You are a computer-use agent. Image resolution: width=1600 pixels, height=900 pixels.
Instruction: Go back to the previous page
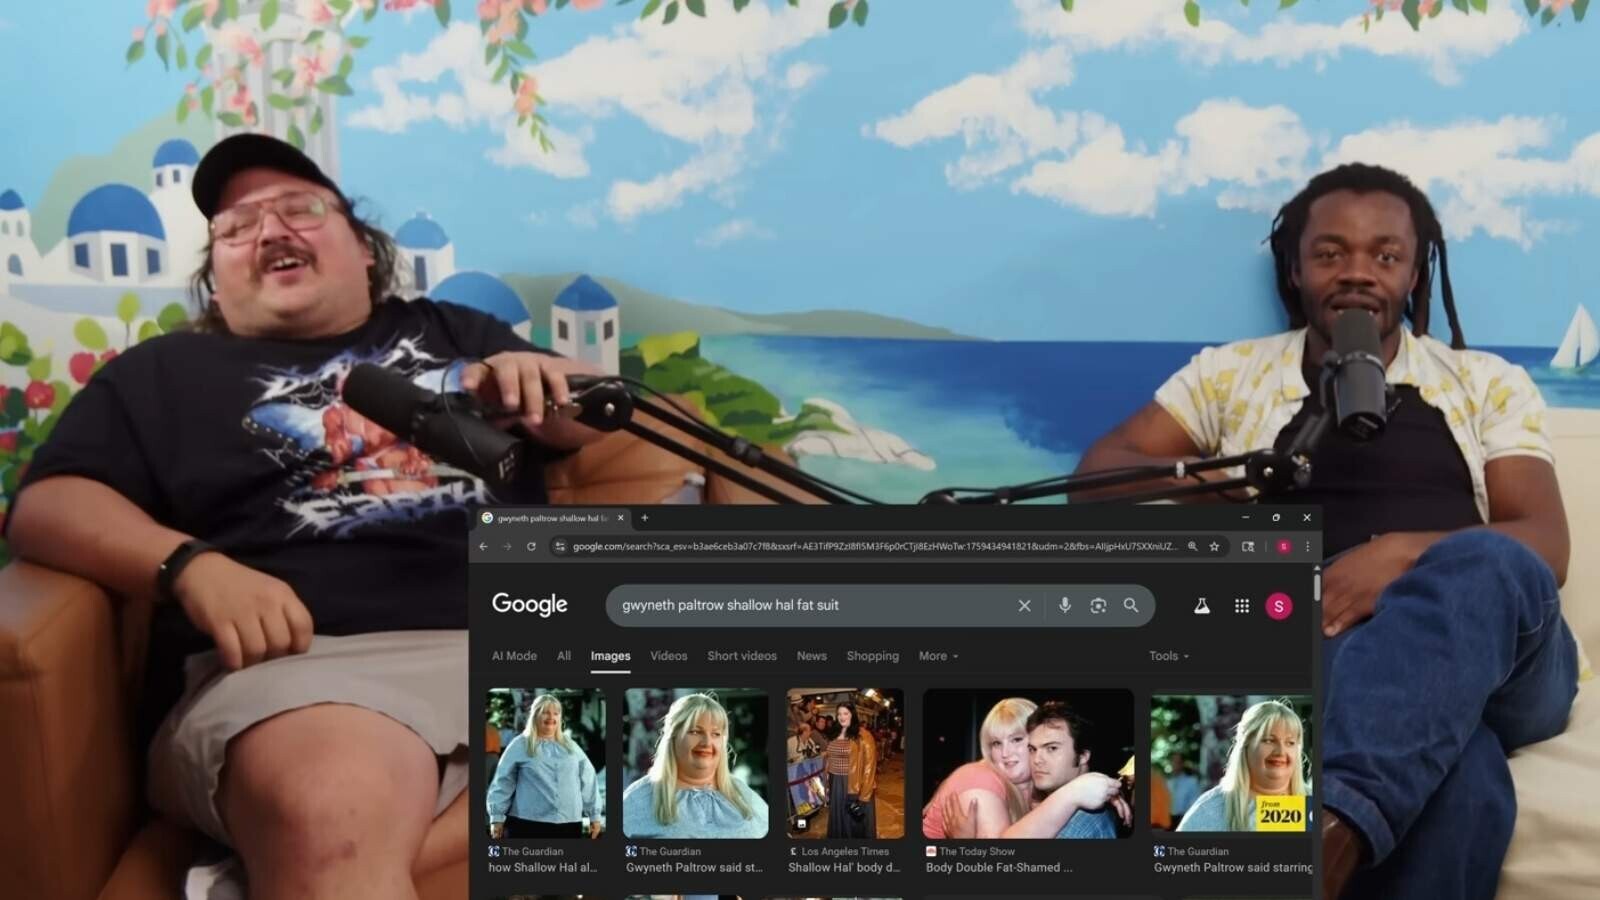(x=484, y=546)
